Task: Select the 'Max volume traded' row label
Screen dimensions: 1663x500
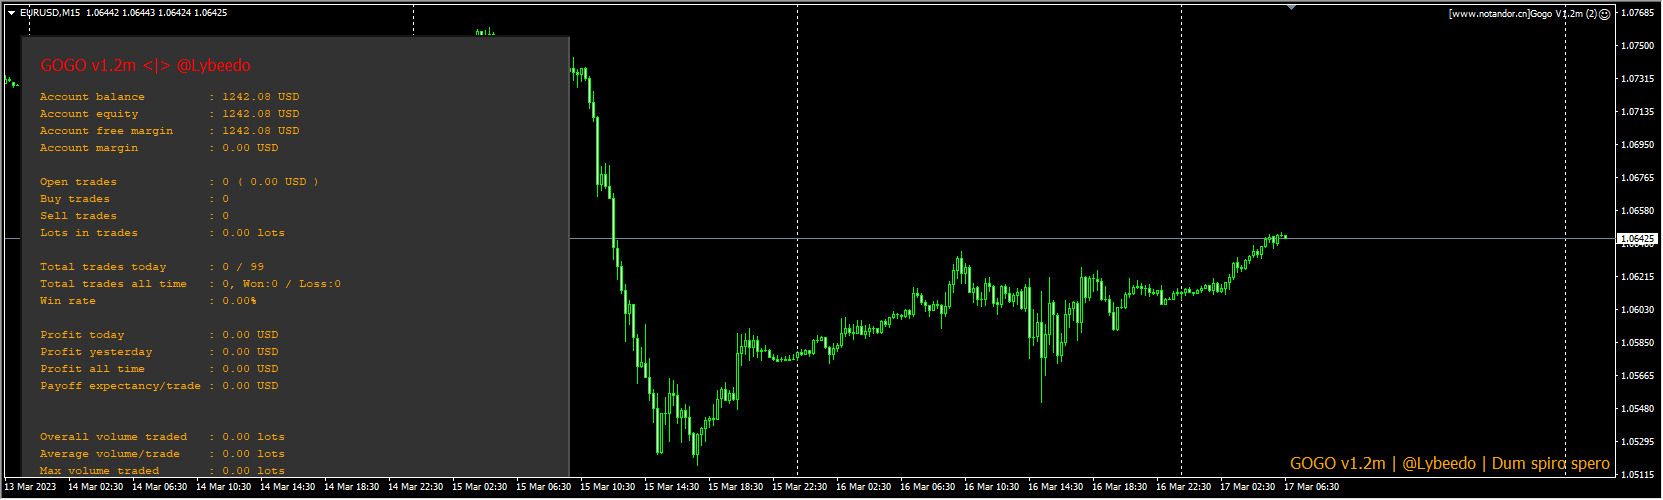Action: pos(99,471)
